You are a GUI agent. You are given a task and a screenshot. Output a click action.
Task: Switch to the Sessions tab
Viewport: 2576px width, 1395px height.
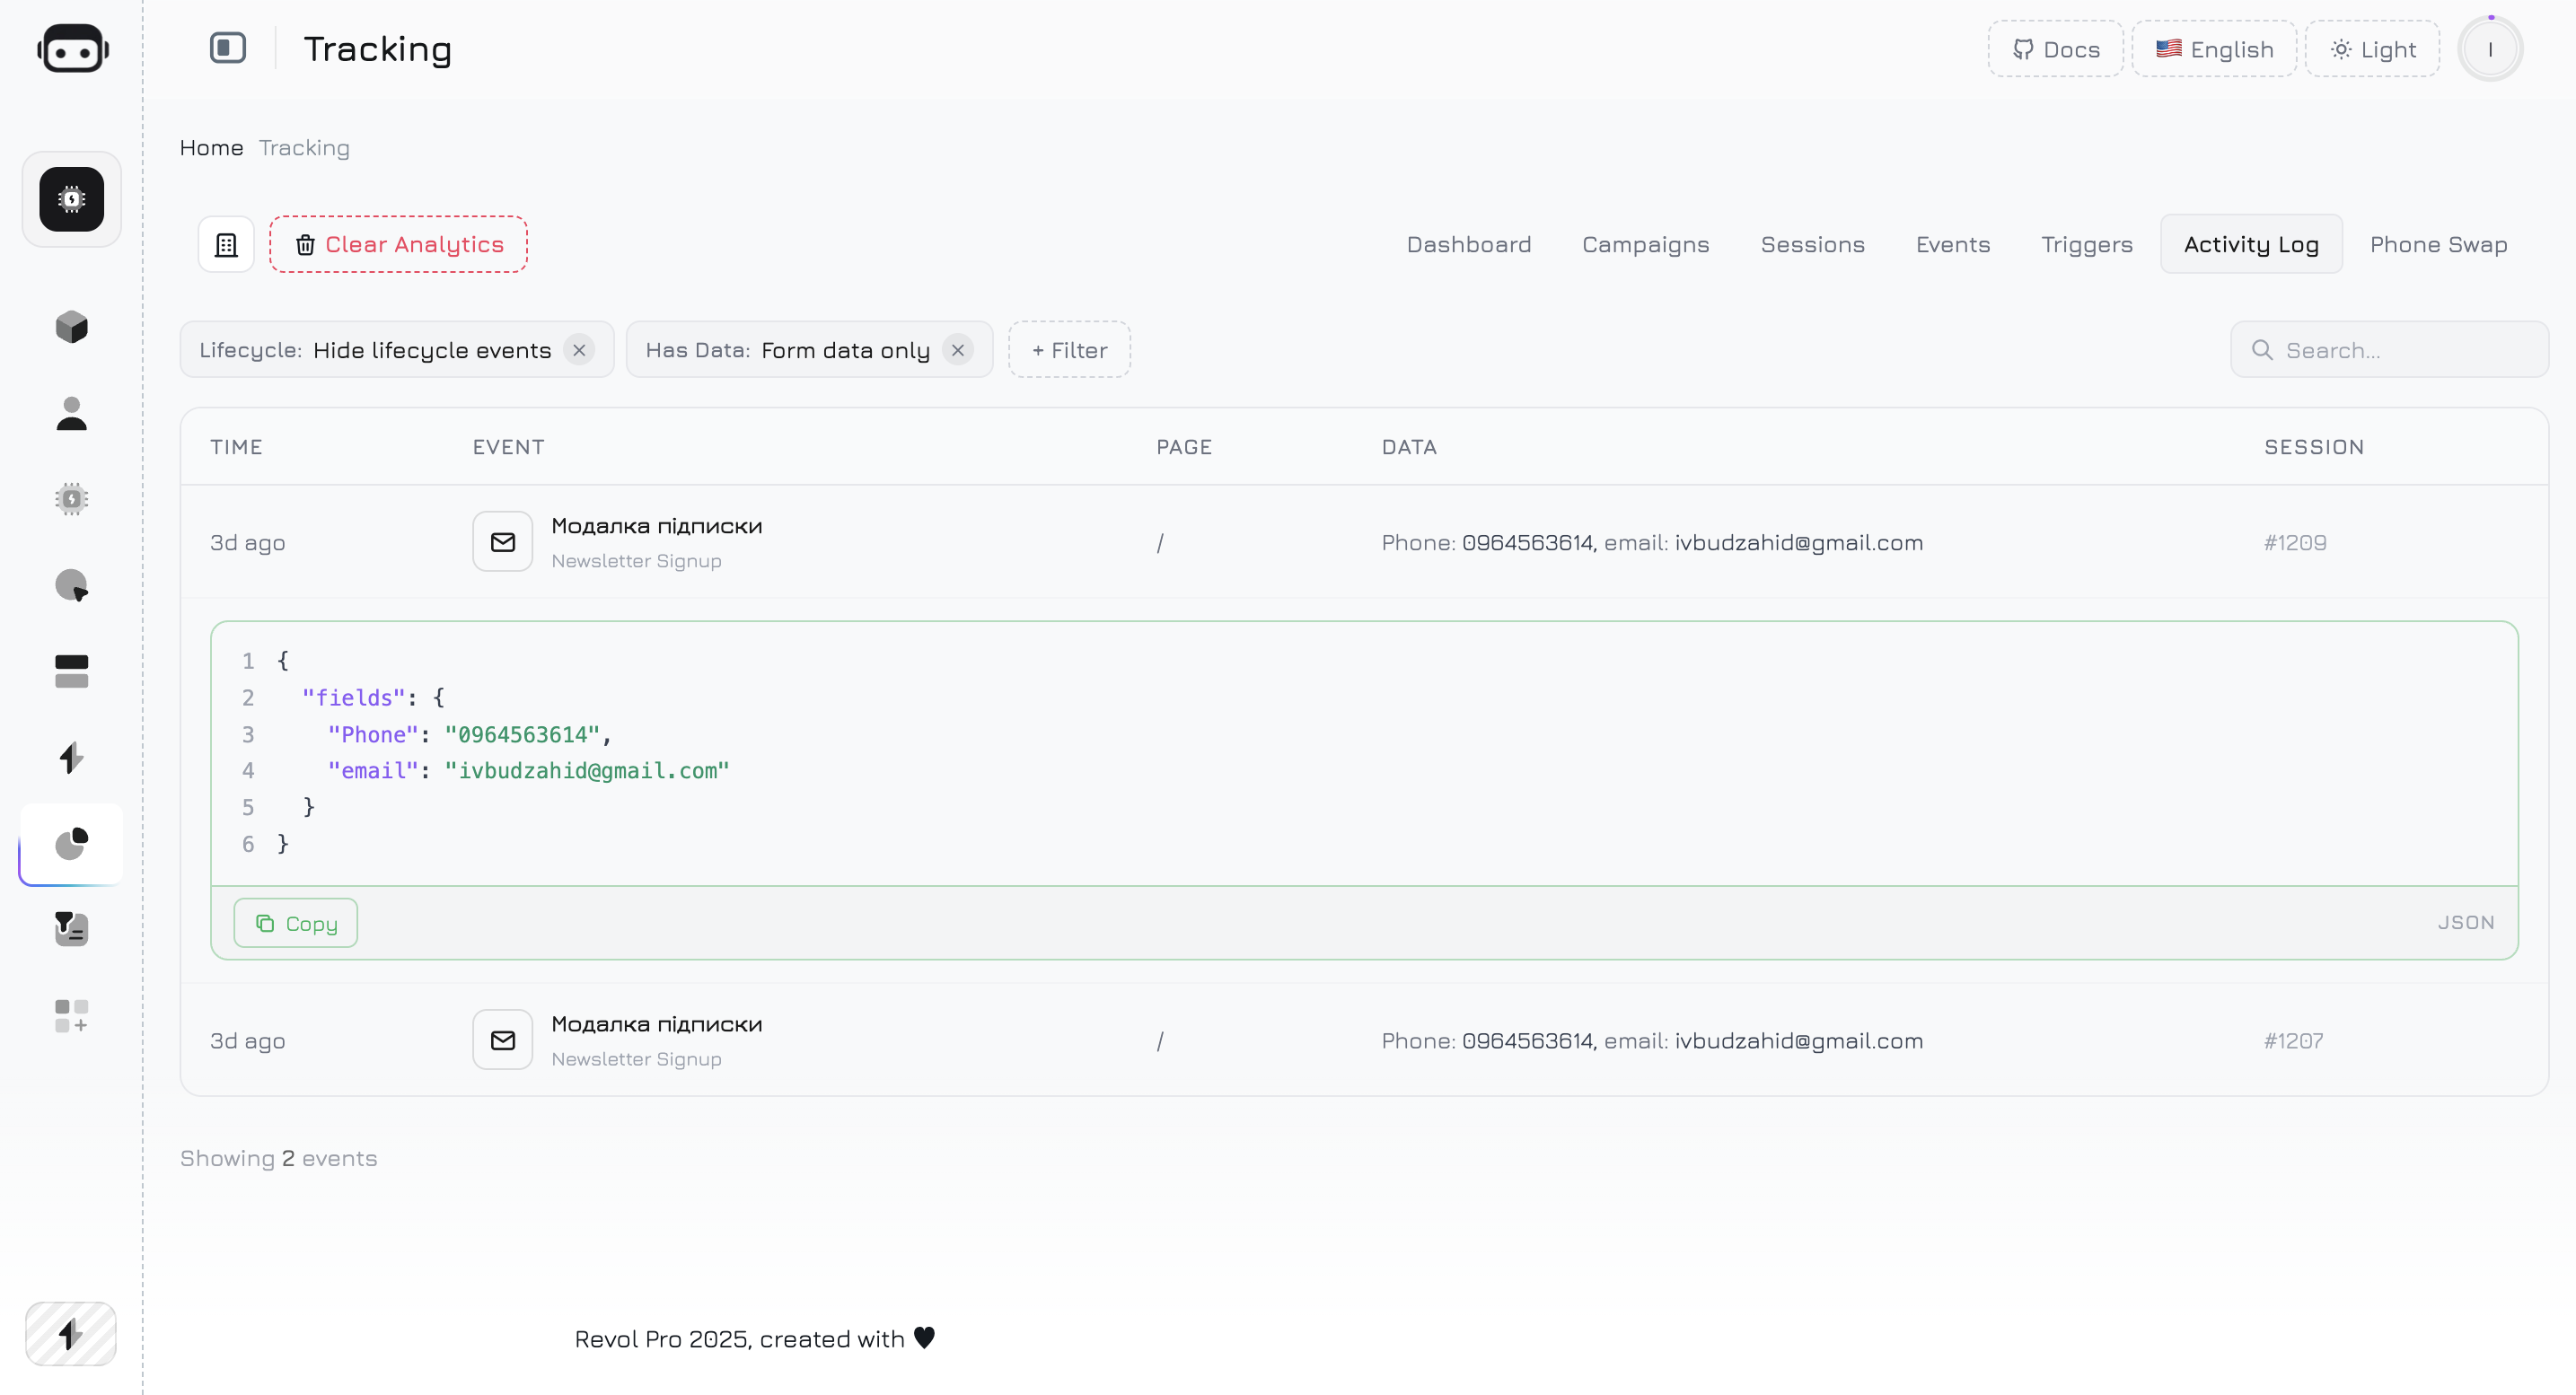pyautogui.click(x=1812, y=245)
